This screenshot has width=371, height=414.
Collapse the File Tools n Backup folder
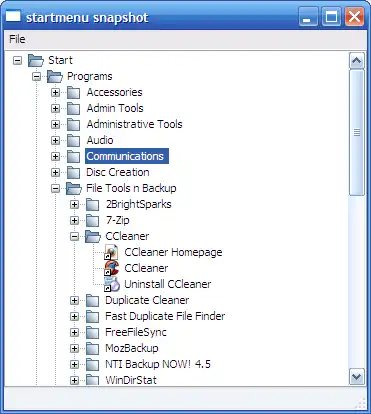55,188
